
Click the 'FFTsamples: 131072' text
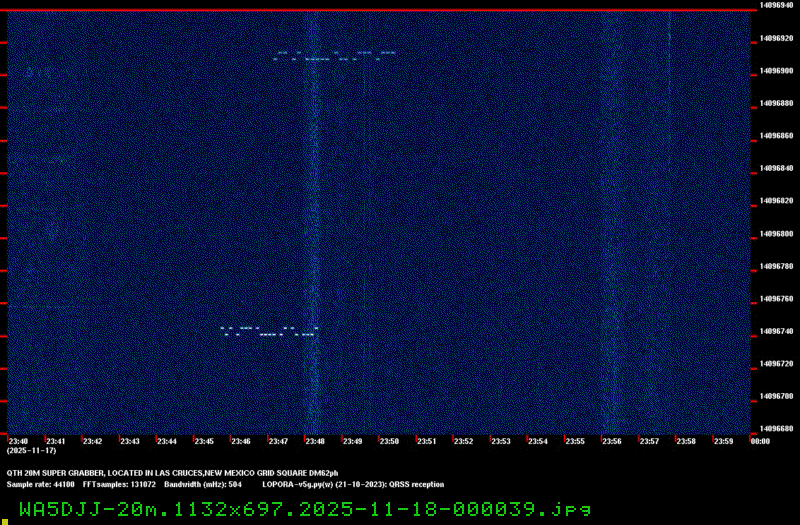pyautogui.click(x=119, y=485)
